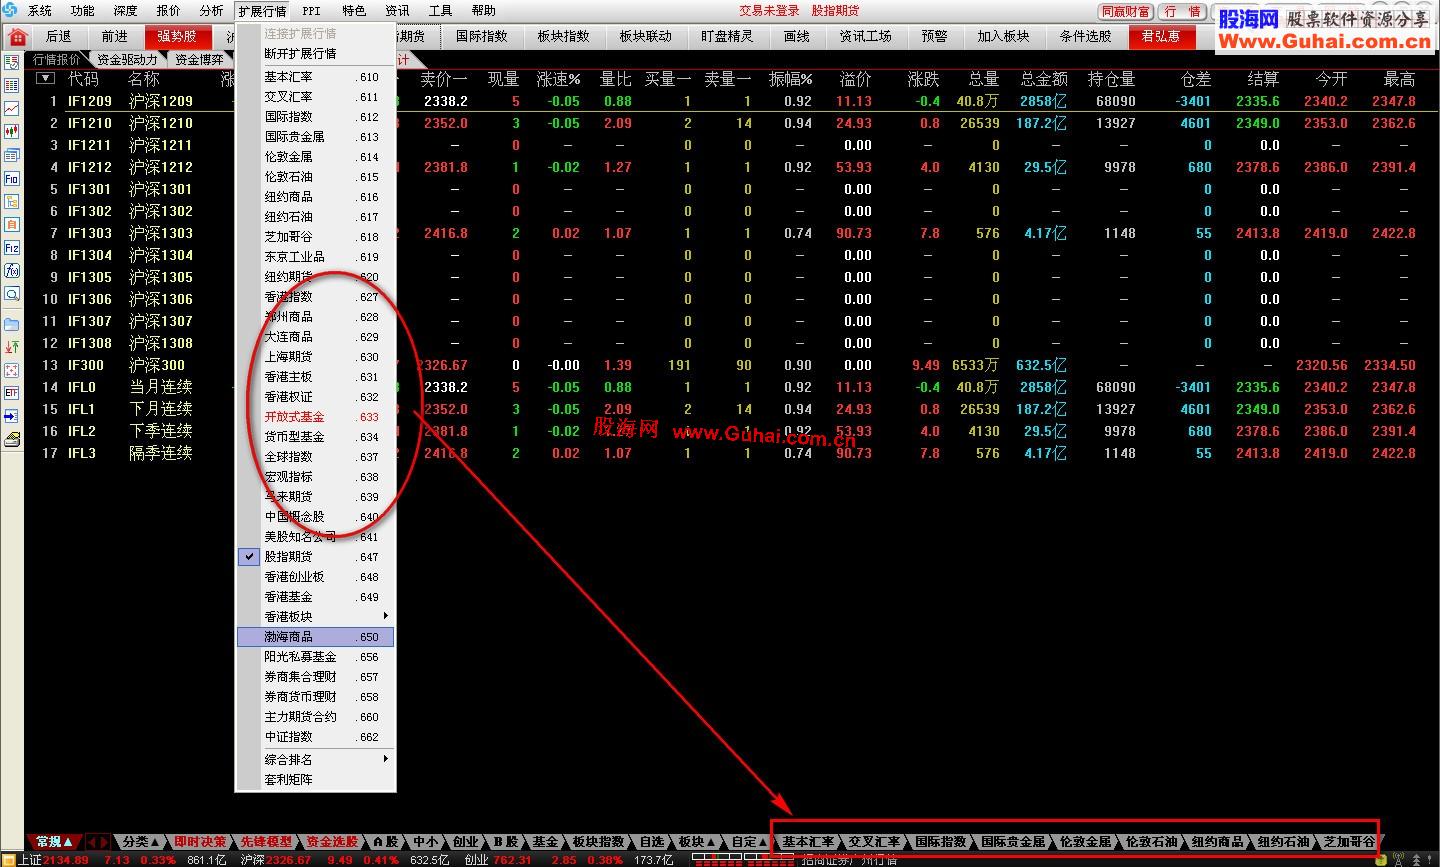
Task: Select the blue arrow export sidebar icon
Action: click(11, 416)
